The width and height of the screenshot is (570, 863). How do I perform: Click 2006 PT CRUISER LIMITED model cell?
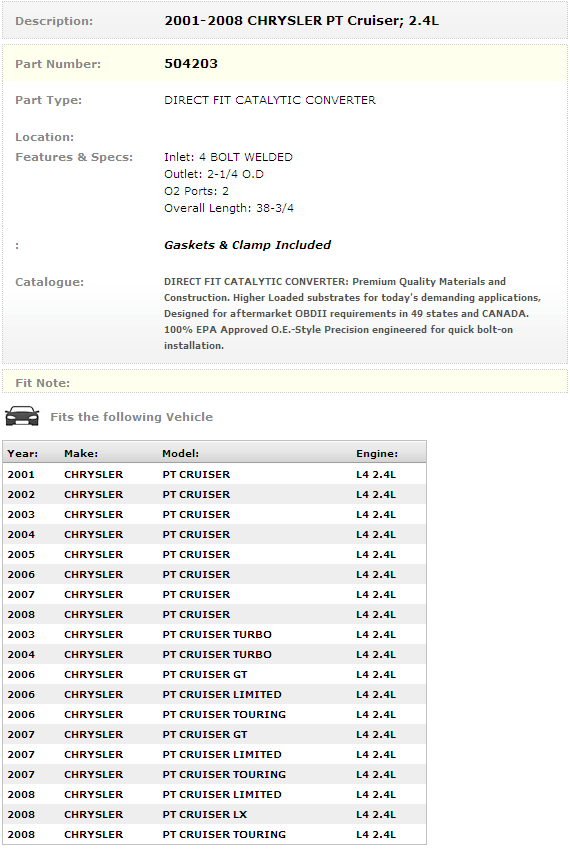[222, 695]
